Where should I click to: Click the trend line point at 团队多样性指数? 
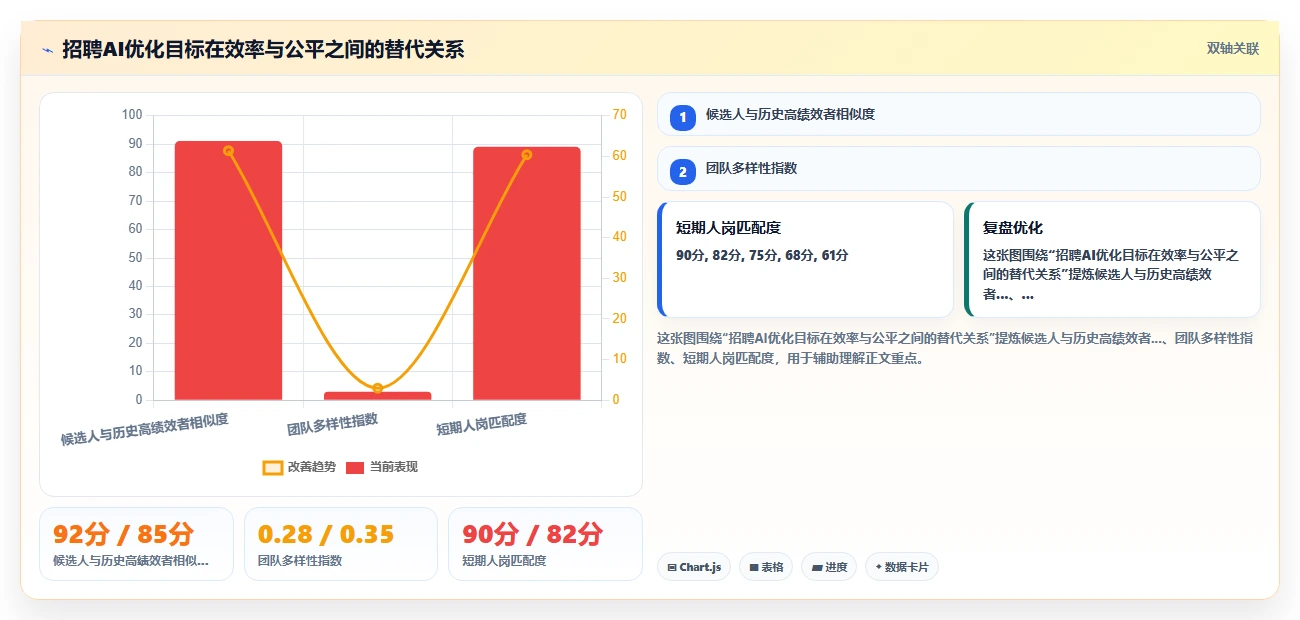click(378, 388)
